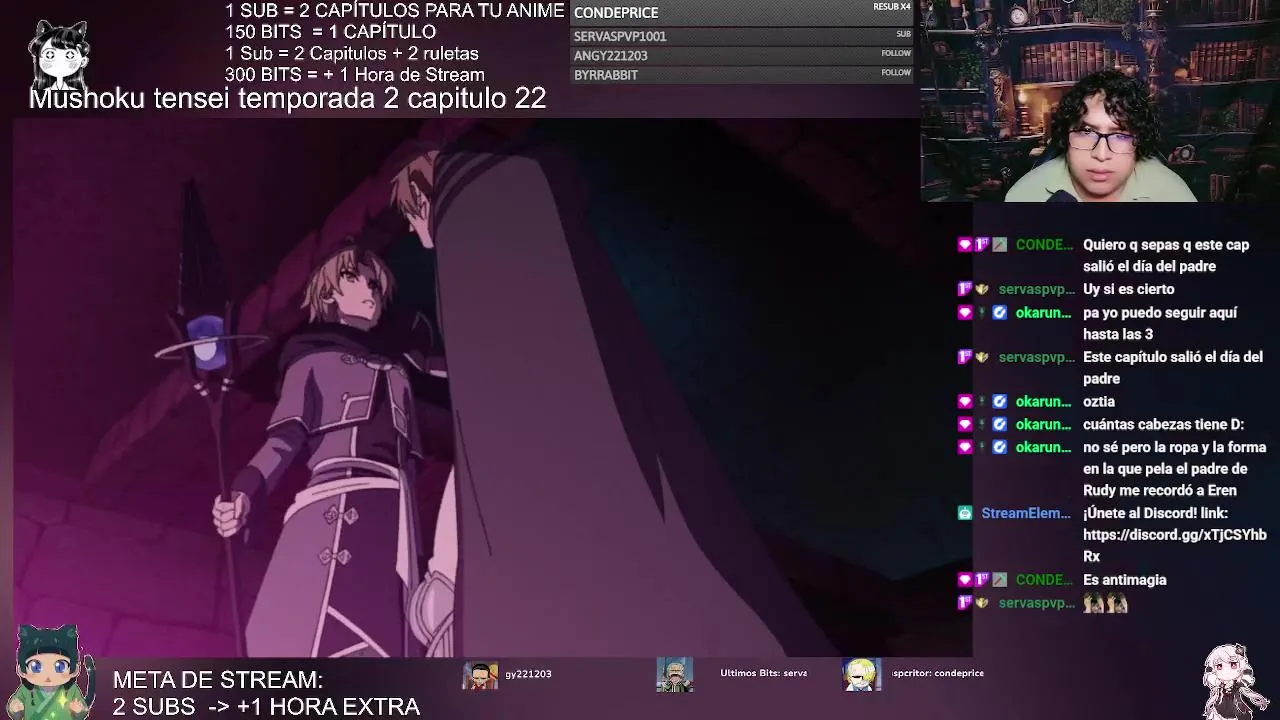Click 'cuántas cabezas tiene D:' chat message
The width and height of the screenshot is (1280, 720).
(x=1163, y=425)
